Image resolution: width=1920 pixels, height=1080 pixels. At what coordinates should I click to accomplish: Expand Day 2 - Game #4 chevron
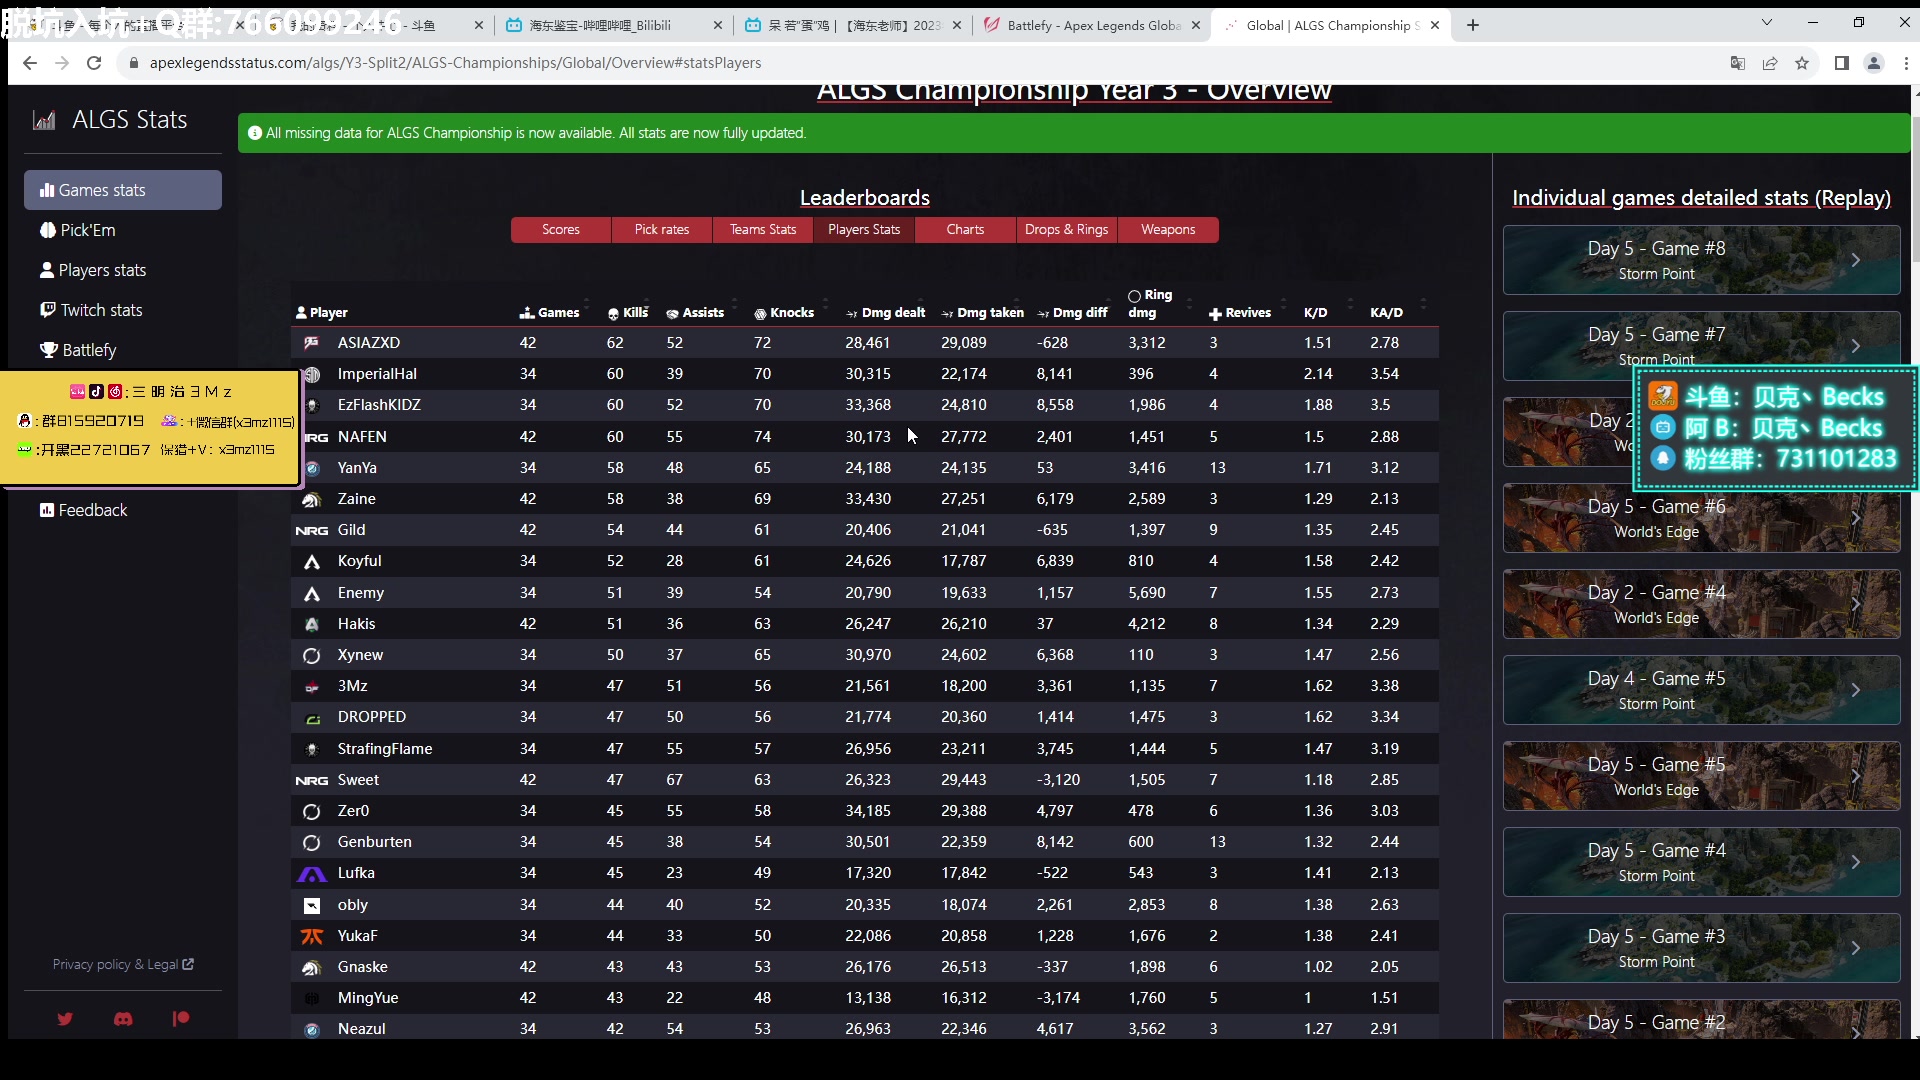point(1855,604)
